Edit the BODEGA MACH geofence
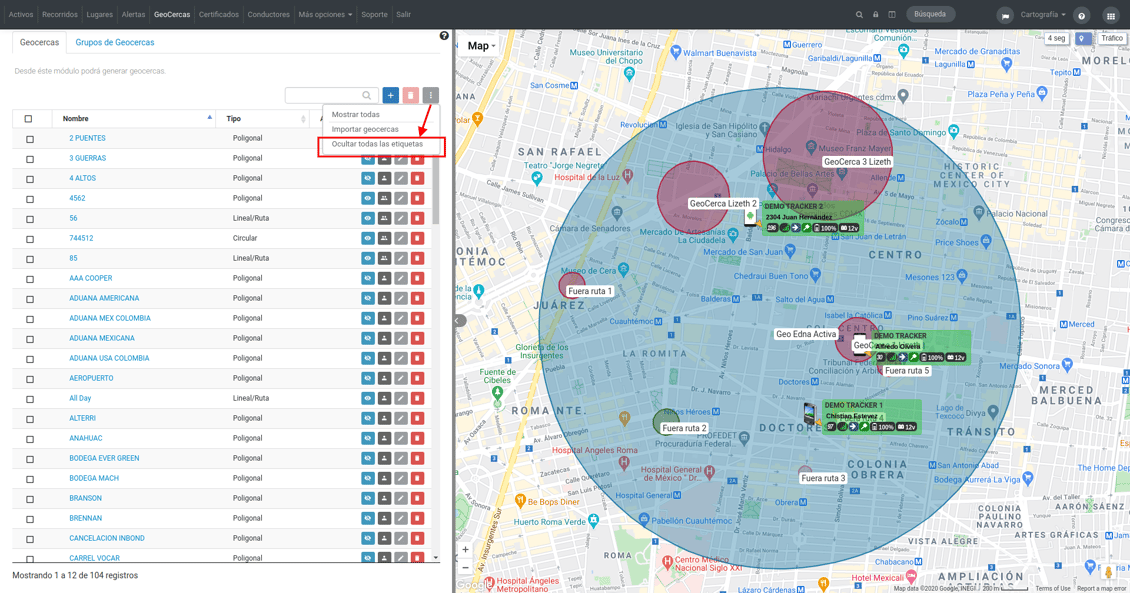 click(401, 478)
